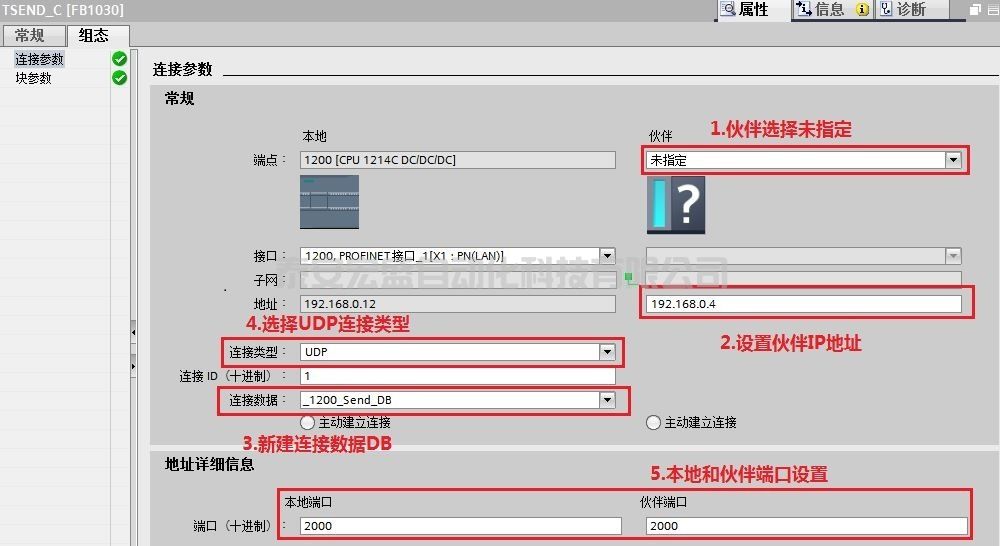Open the 连接类型 UDP dropdown
Viewport: 1000px width, 546px height.
click(606, 352)
